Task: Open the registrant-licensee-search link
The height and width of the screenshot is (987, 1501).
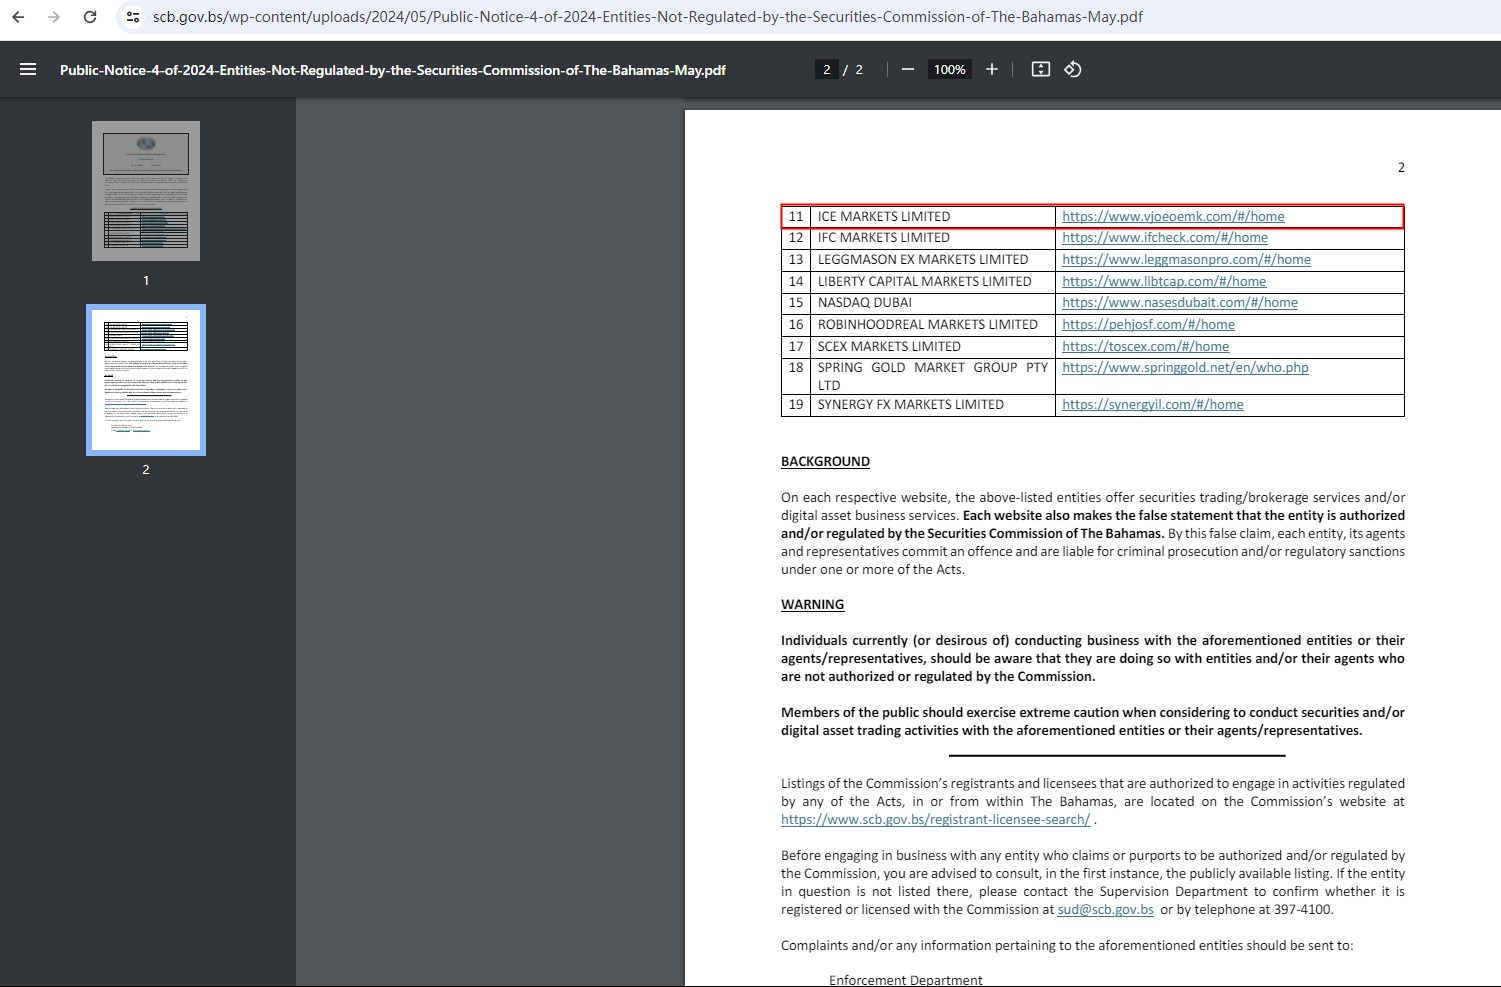Action: [x=935, y=819]
